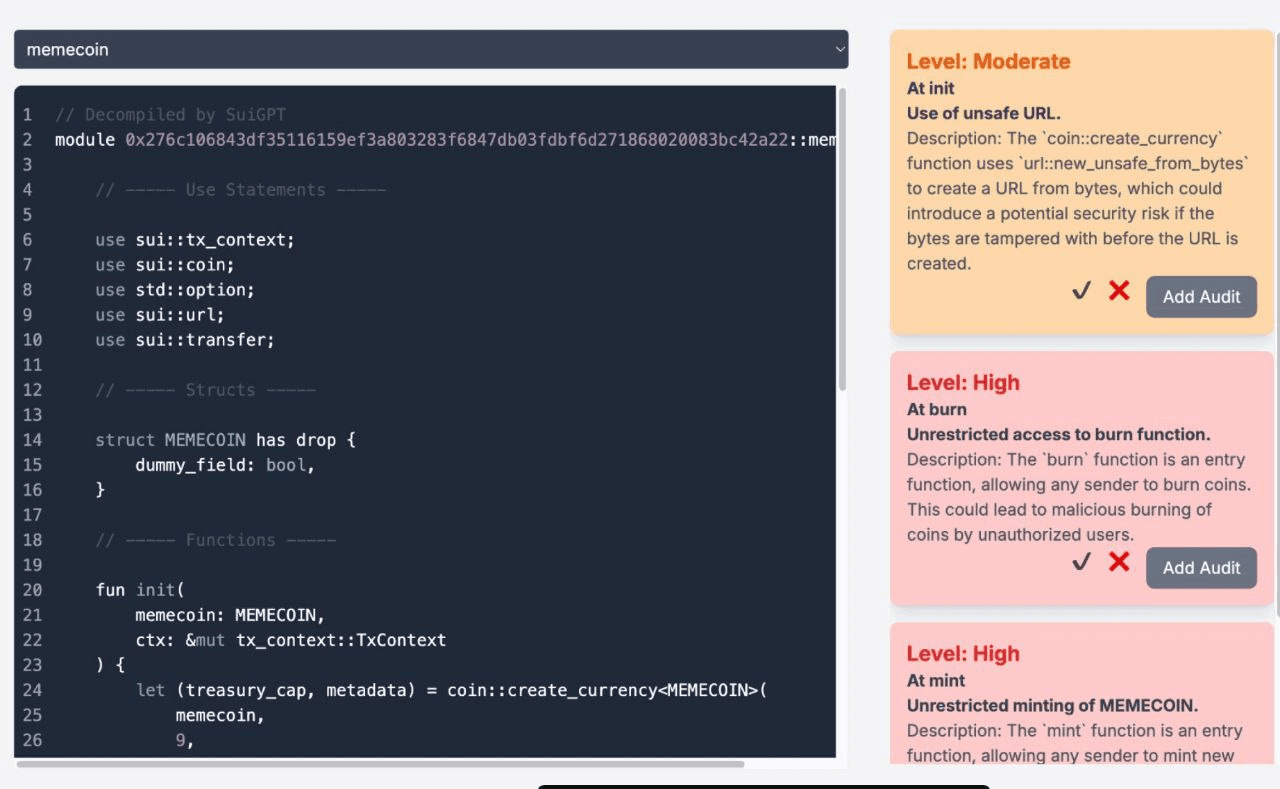Click the "use std::option;" line
Viewport: 1280px width, 789px height.
click(175, 290)
